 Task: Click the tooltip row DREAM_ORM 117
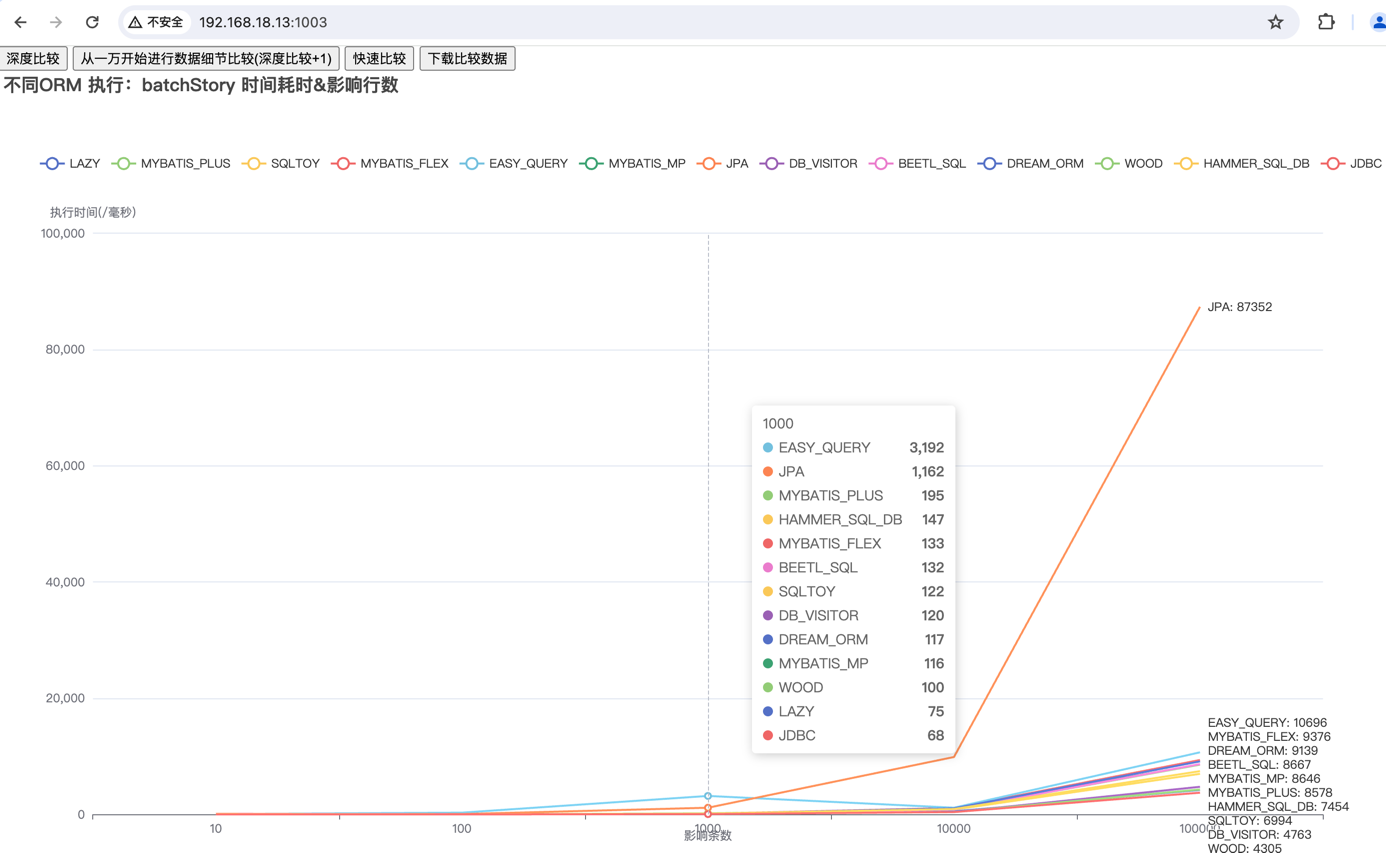(853, 640)
